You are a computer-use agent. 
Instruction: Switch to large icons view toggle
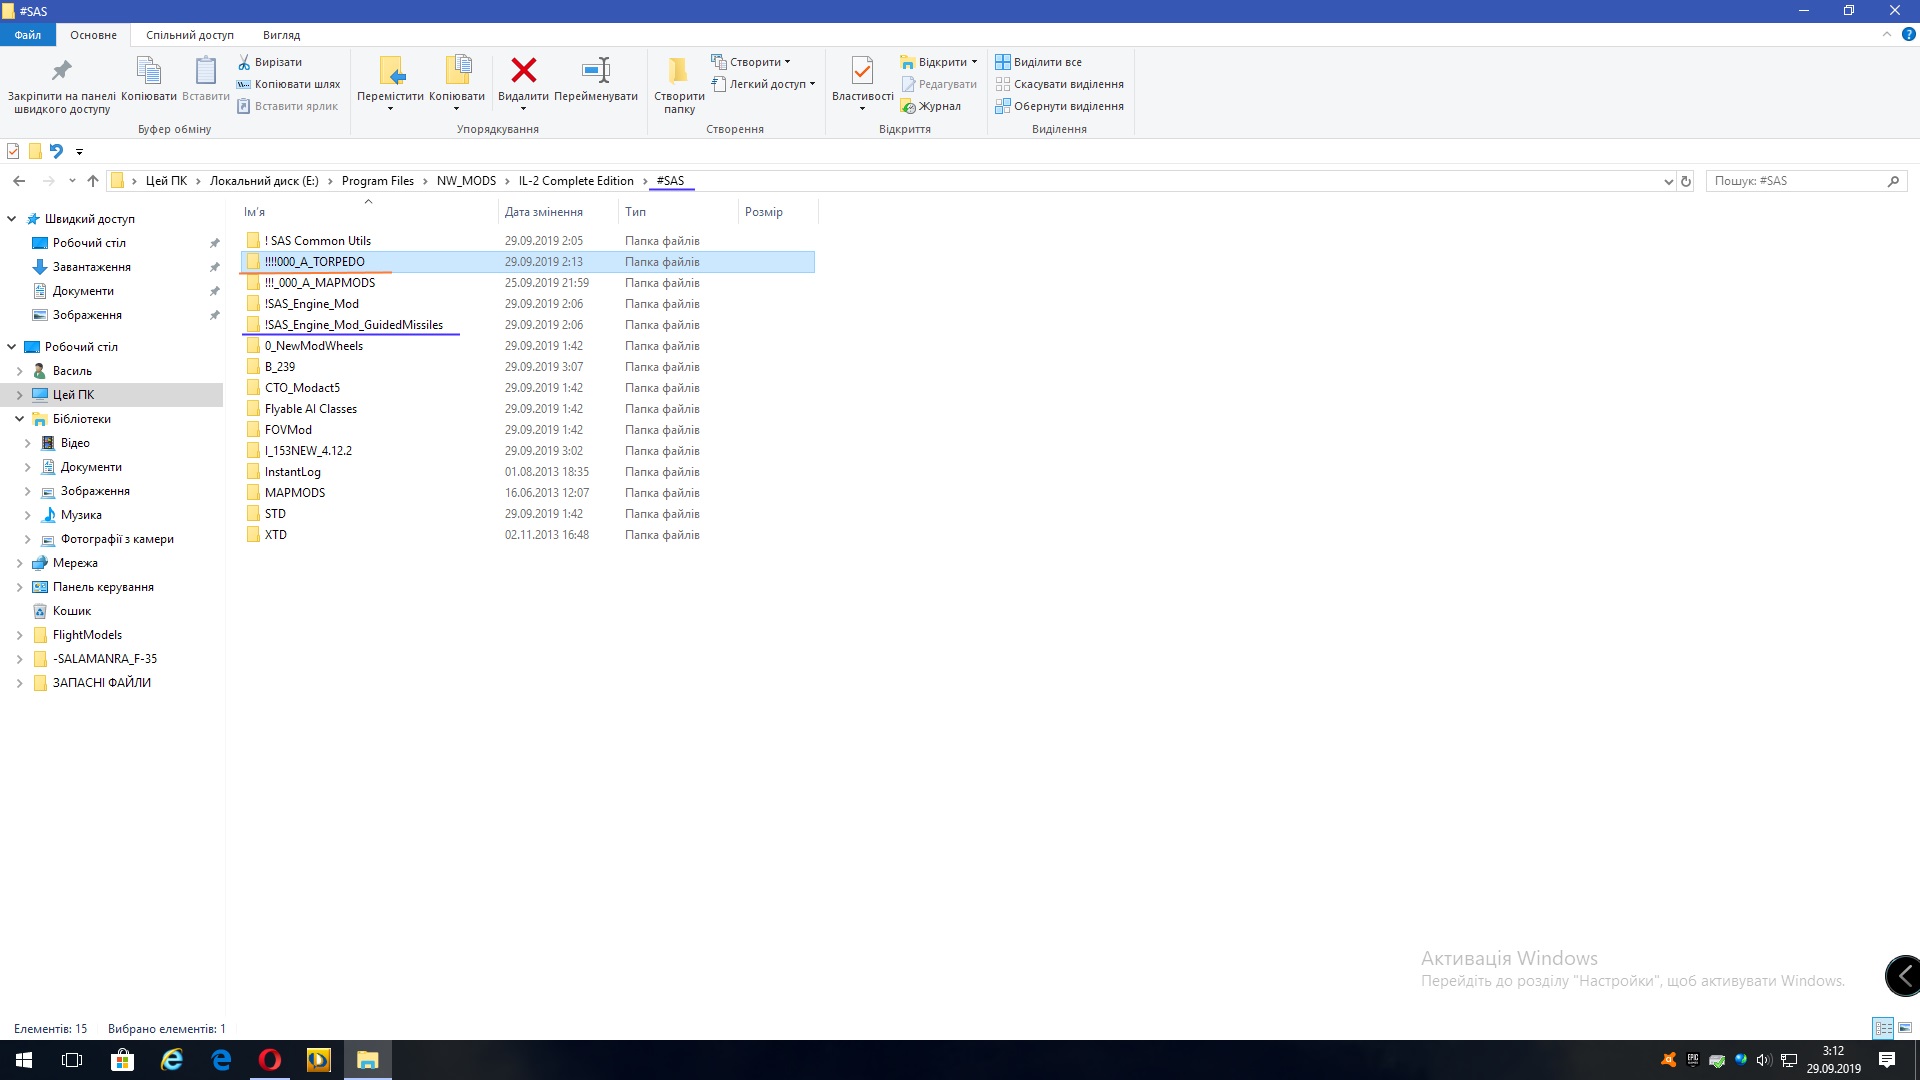[x=1905, y=1028]
